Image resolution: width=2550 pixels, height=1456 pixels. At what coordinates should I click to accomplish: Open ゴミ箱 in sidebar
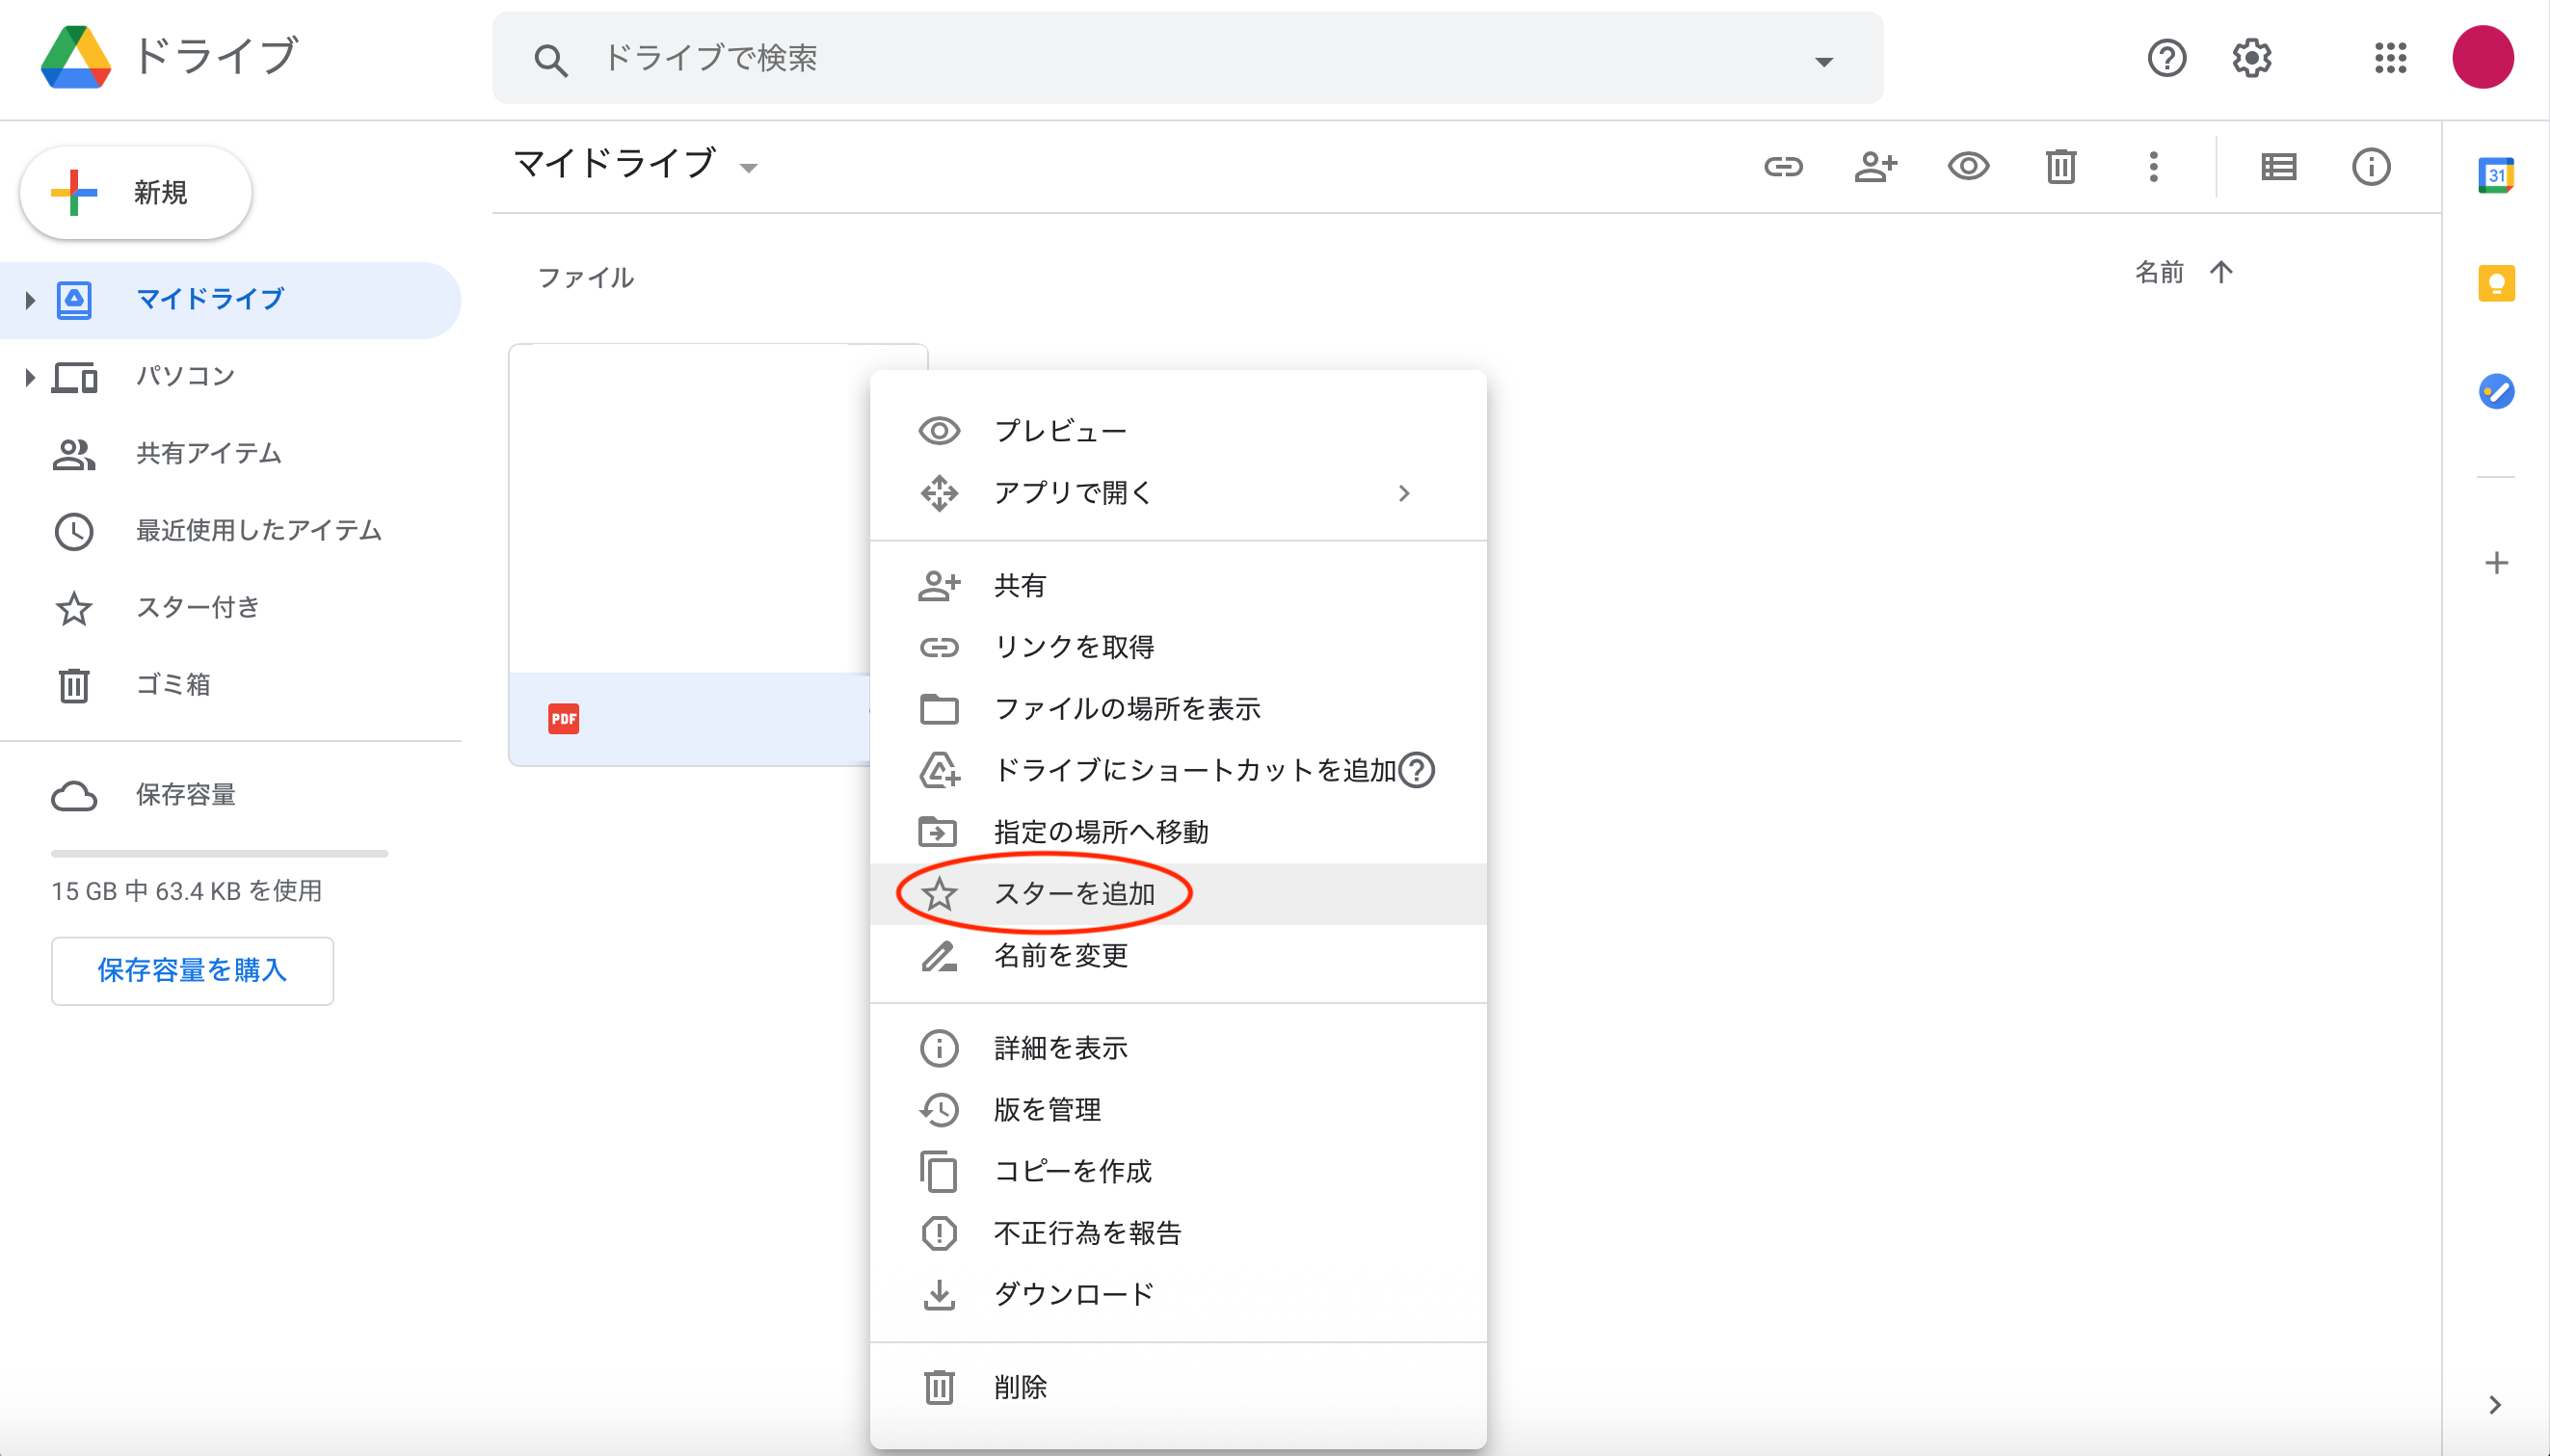pos(230,685)
